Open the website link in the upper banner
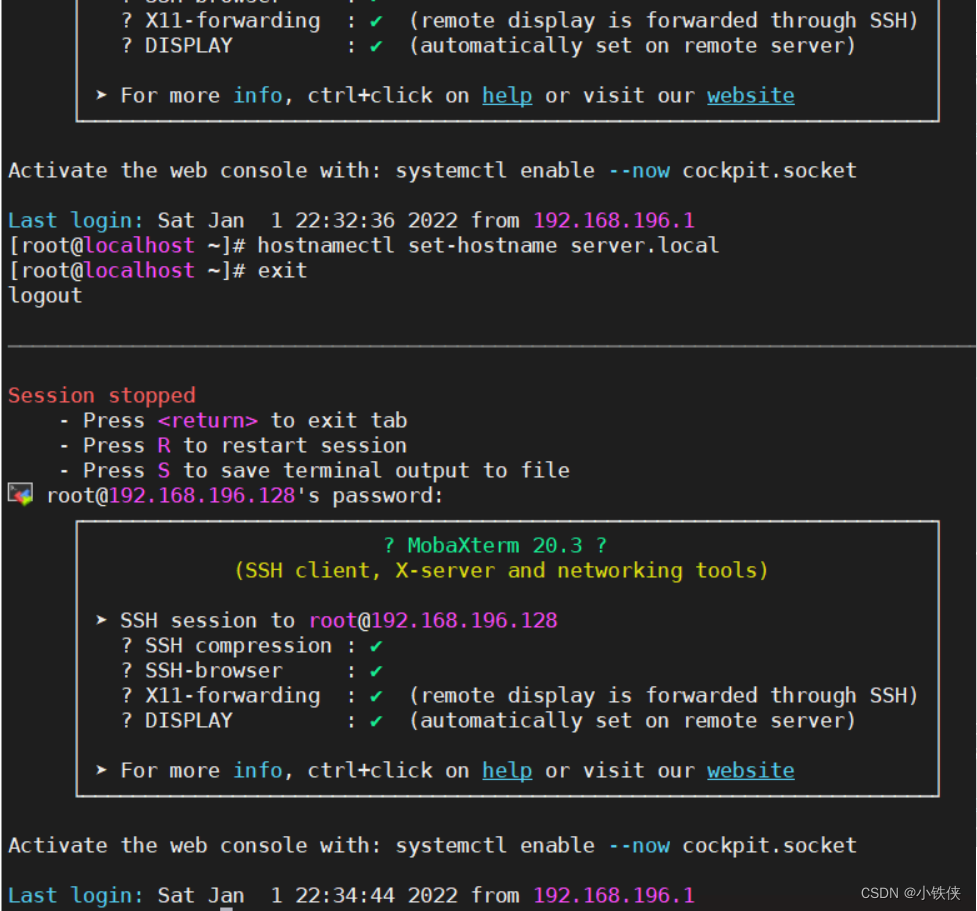The height and width of the screenshot is (911, 977). (x=750, y=95)
